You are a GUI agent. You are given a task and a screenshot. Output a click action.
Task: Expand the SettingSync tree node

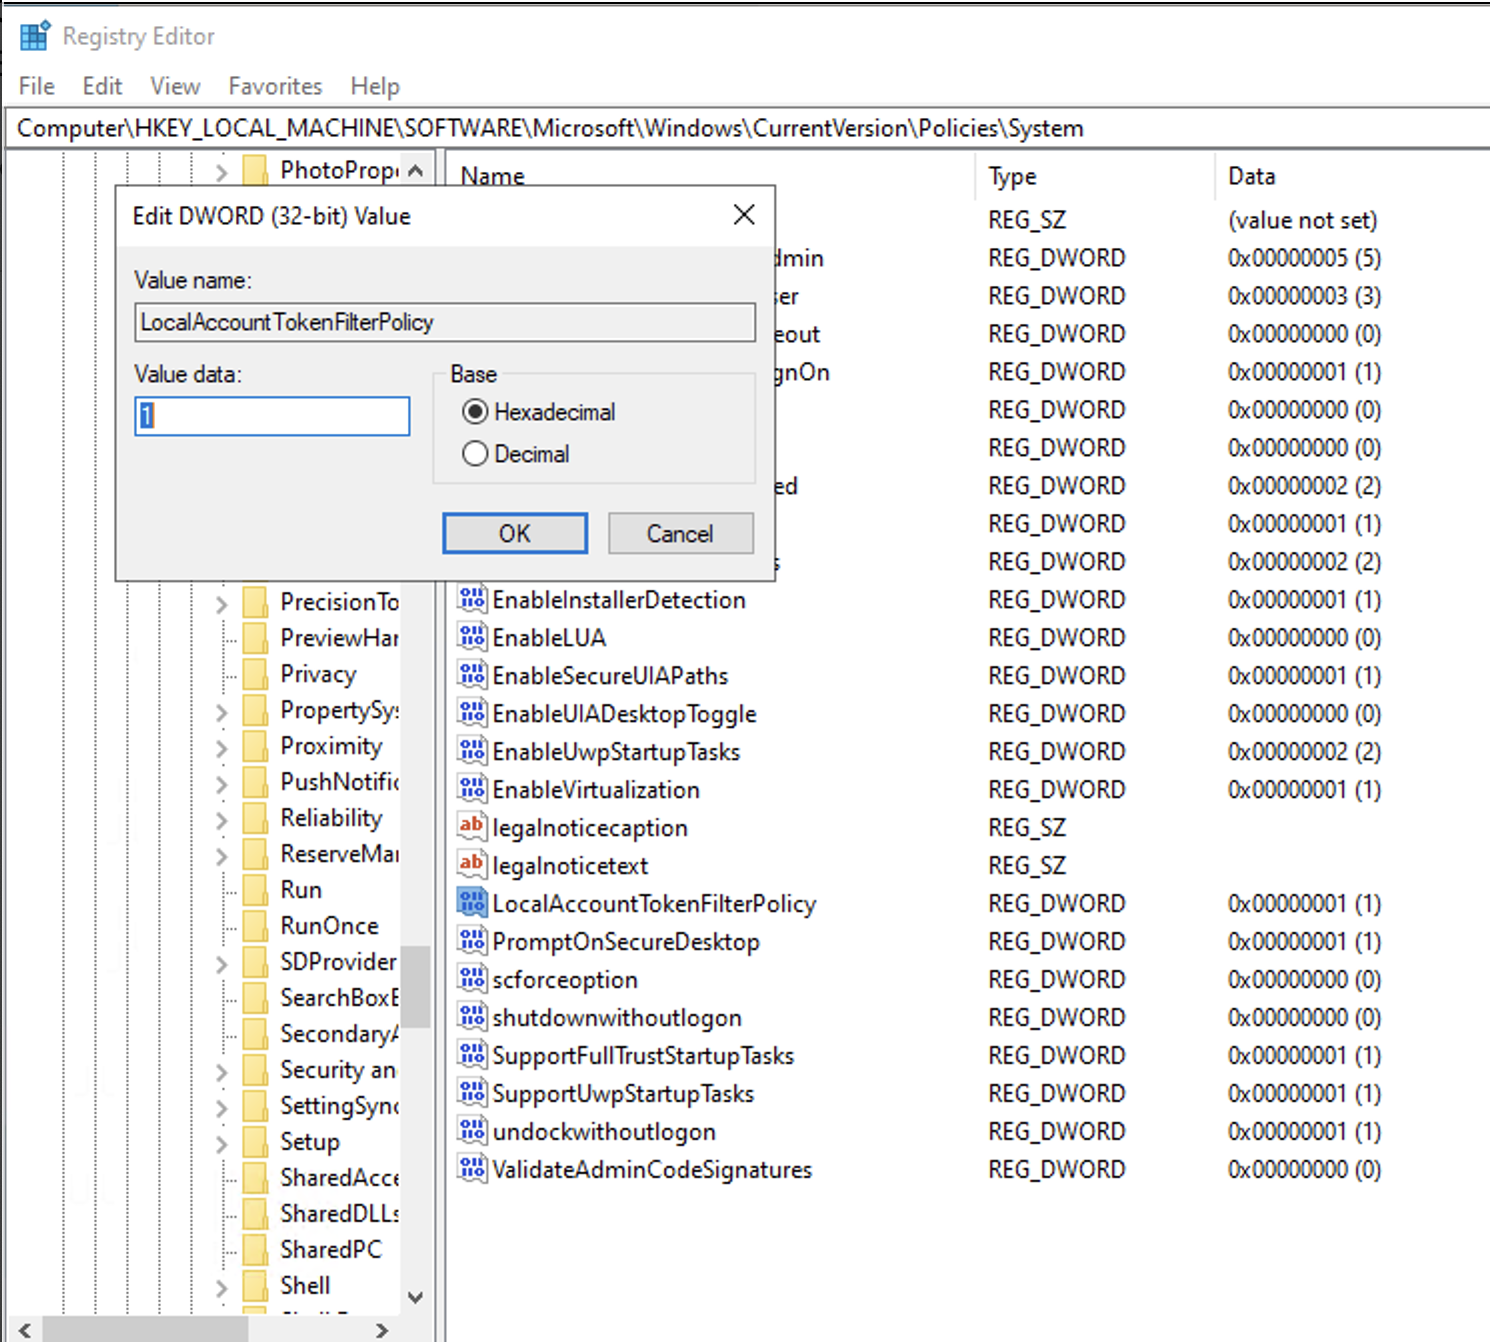pyautogui.click(x=222, y=1107)
